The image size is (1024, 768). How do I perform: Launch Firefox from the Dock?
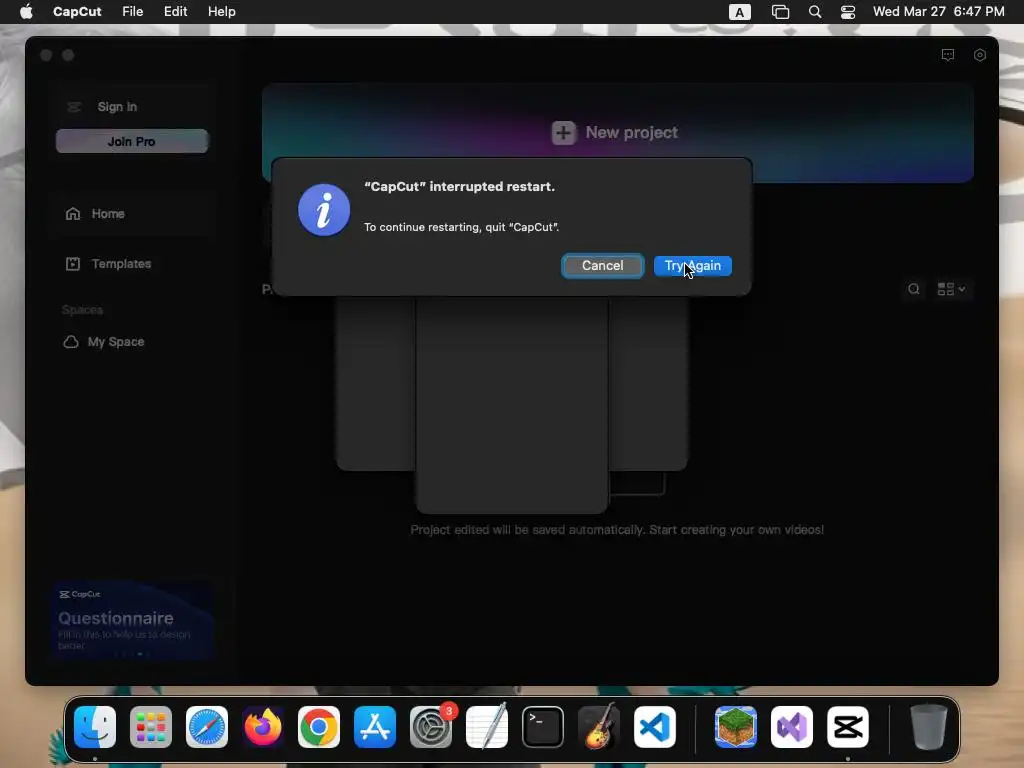tap(263, 727)
